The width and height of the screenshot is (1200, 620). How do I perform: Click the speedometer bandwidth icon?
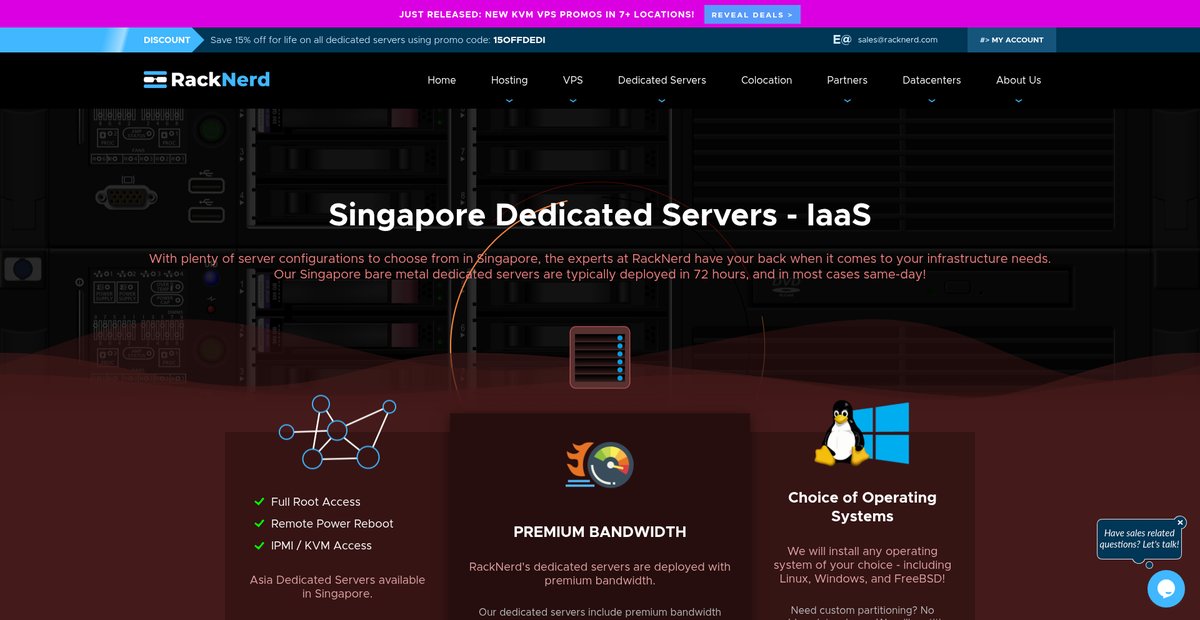coord(600,465)
